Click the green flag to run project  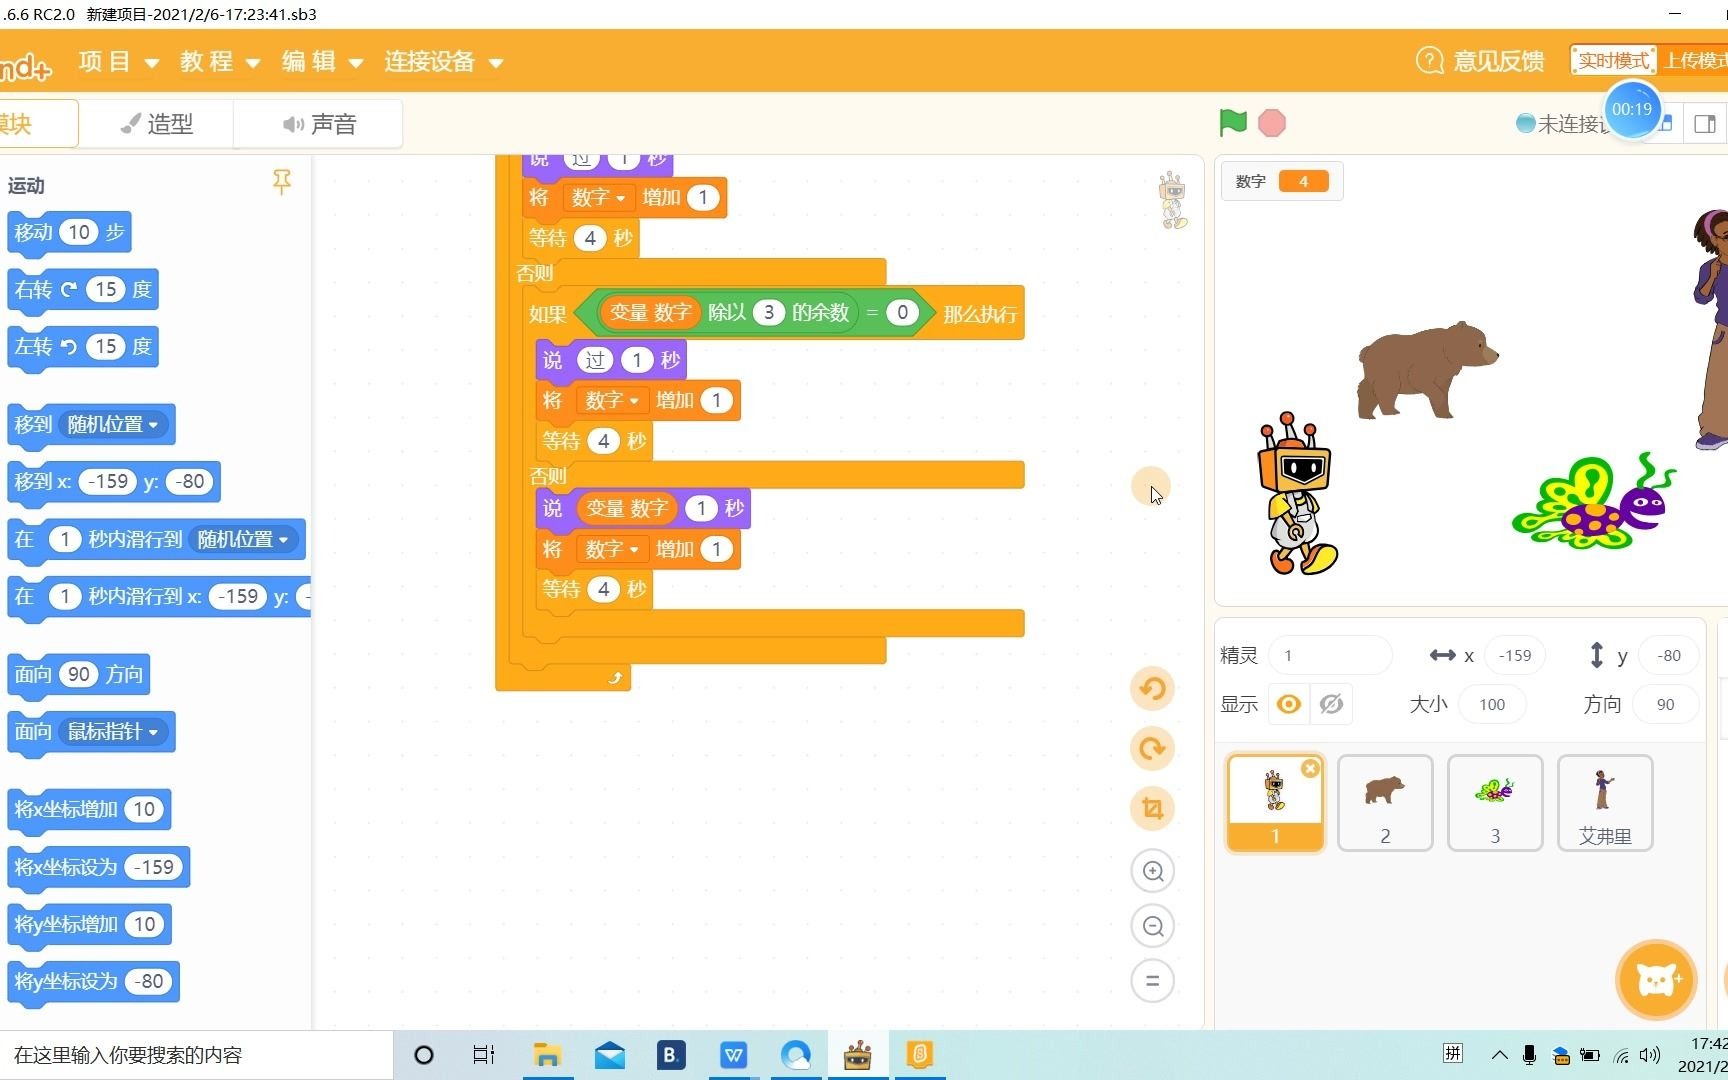[x=1232, y=122]
